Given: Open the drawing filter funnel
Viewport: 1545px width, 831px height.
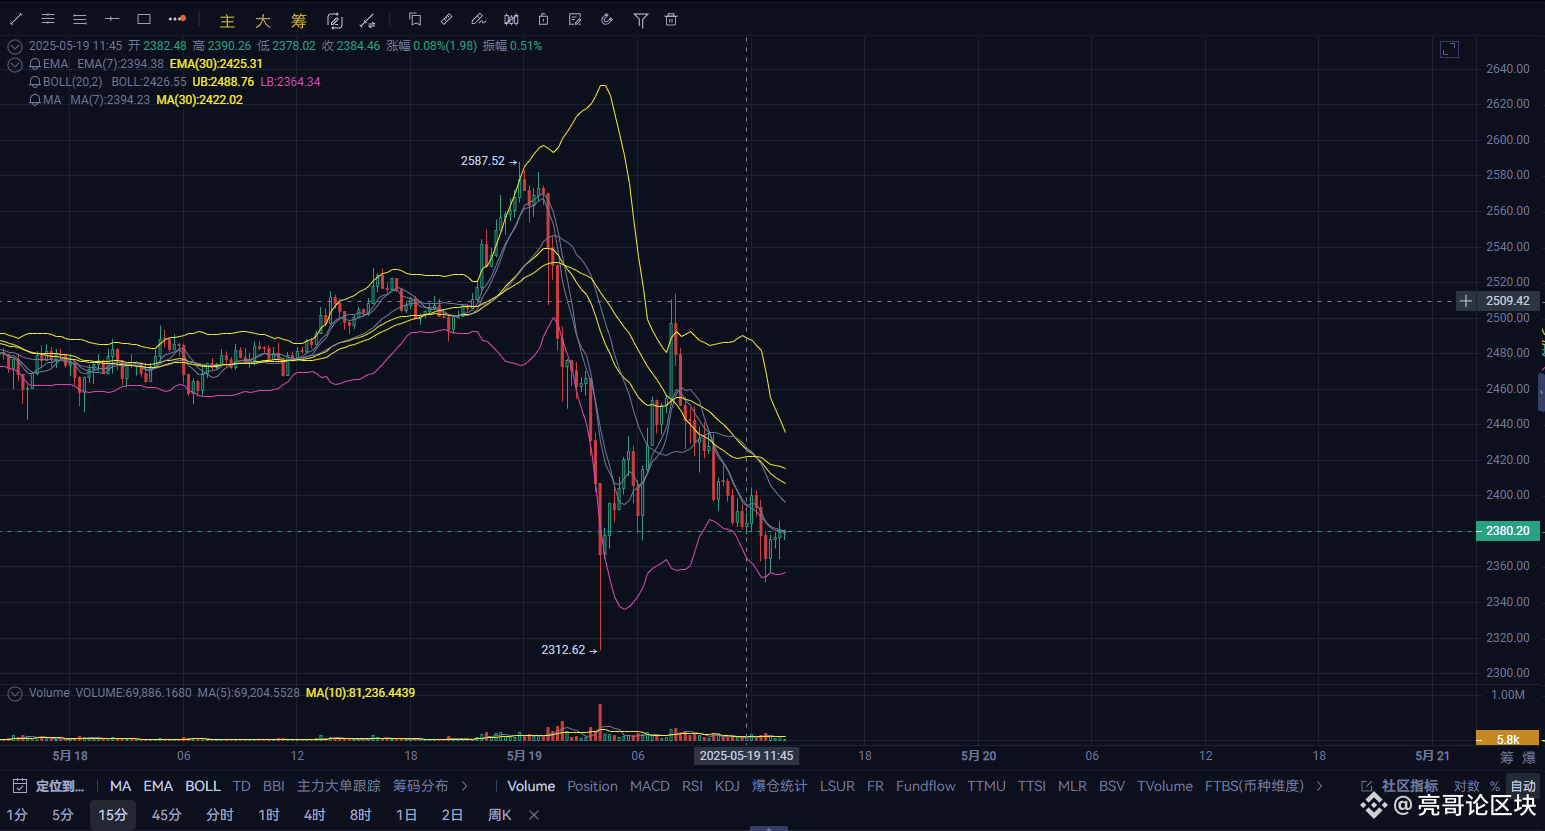Looking at the screenshot, I should pyautogui.click(x=641, y=20).
